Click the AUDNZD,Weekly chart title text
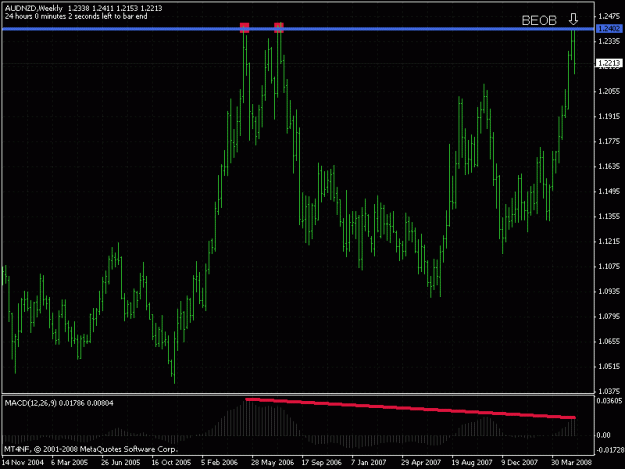 (34, 8)
